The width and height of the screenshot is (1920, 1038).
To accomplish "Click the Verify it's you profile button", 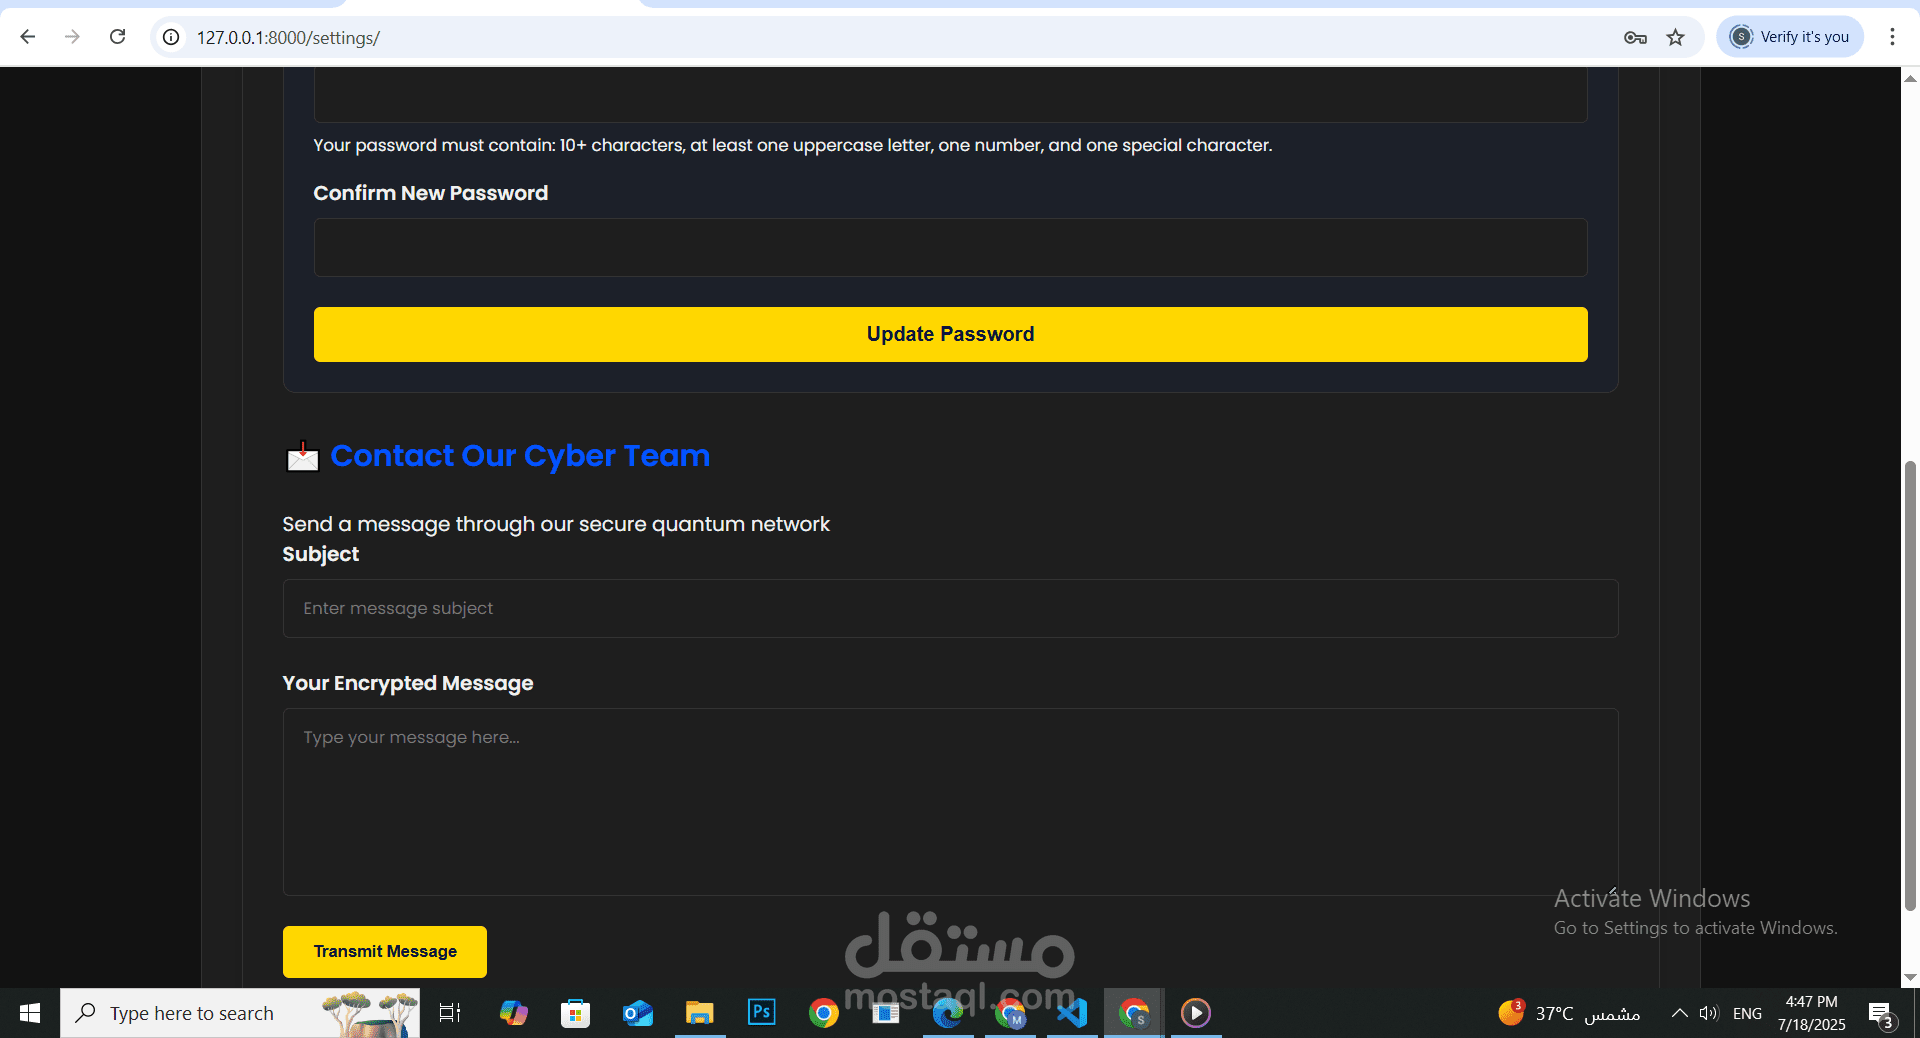I will tap(1790, 37).
